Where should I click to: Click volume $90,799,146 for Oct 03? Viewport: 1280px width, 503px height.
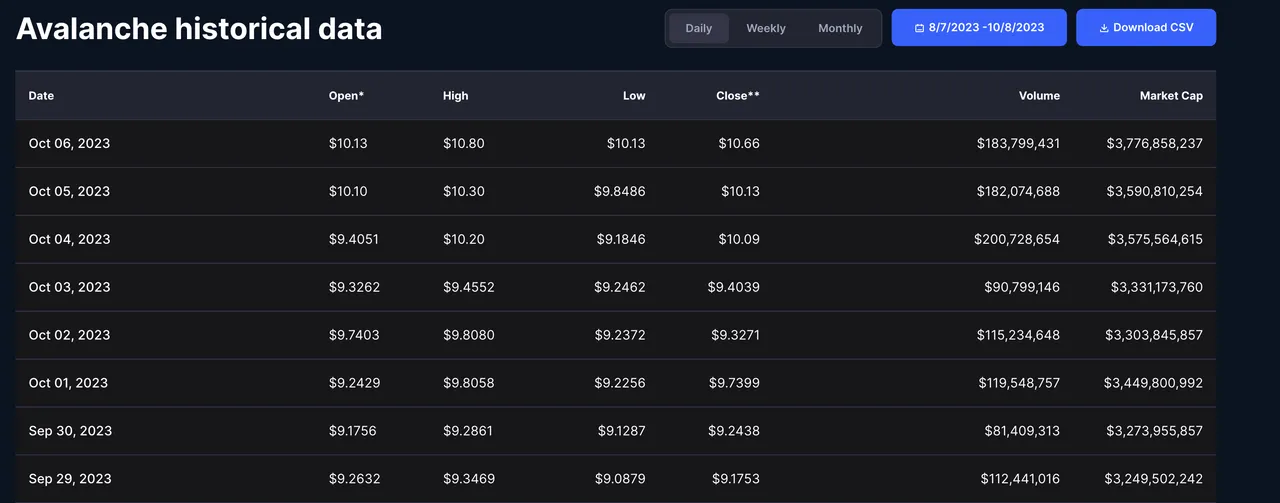(x=1022, y=288)
